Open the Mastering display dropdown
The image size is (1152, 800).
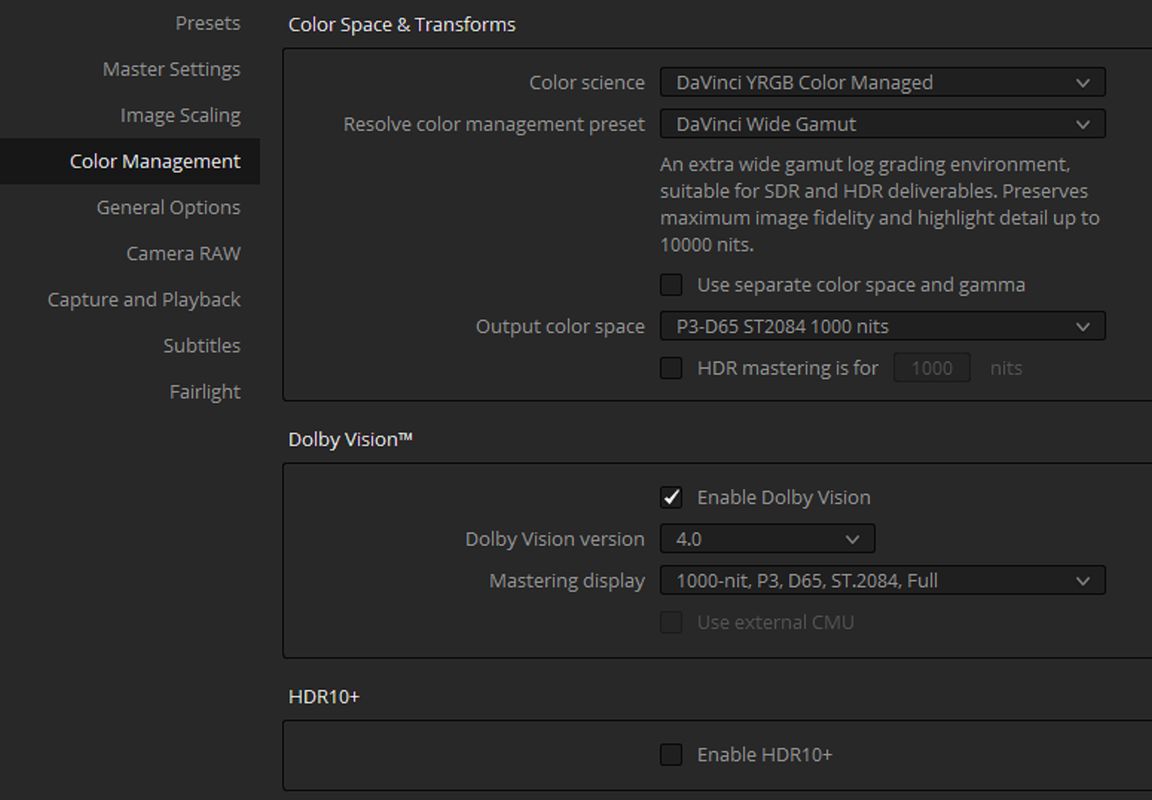tap(882, 581)
